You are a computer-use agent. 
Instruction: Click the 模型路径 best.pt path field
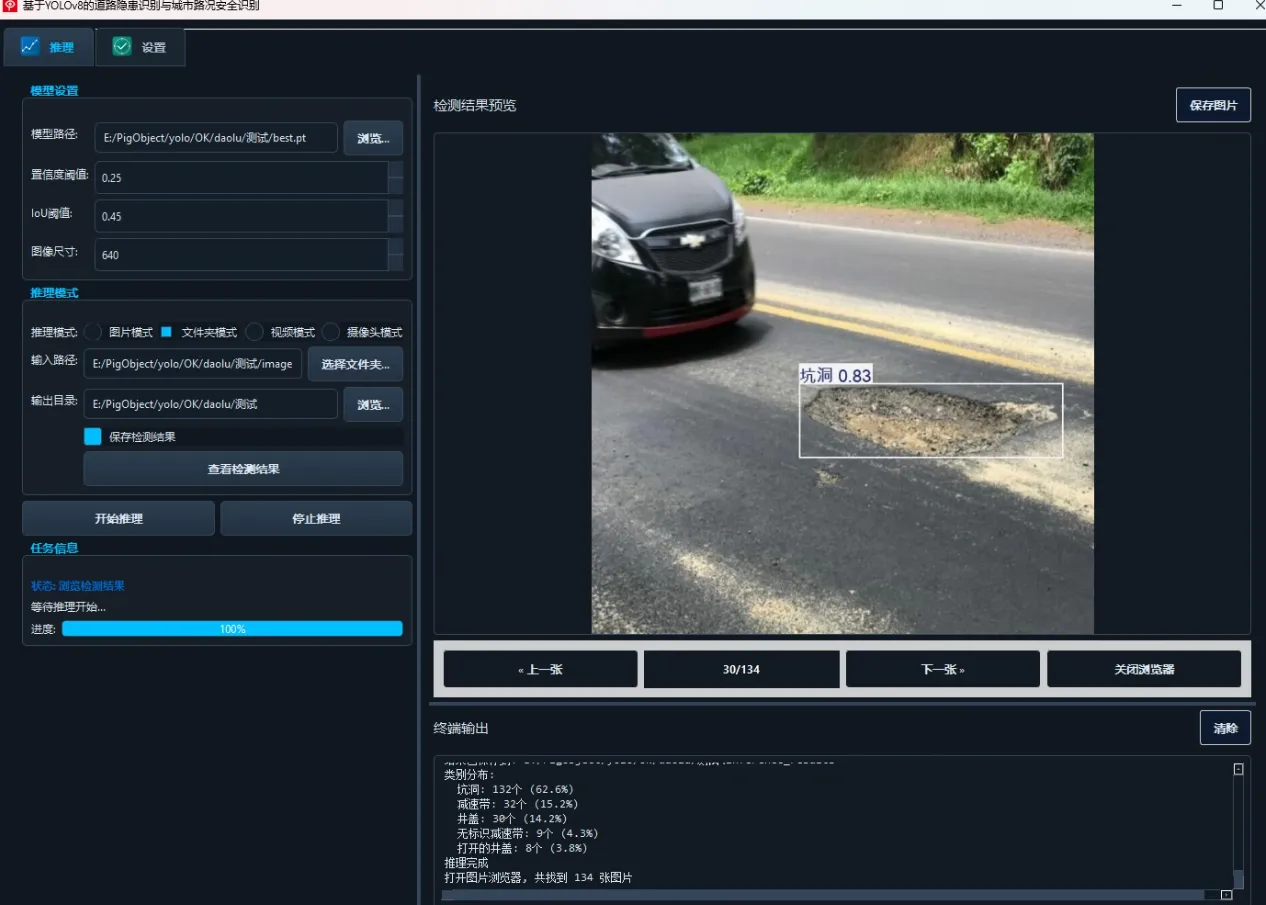click(216, 138)
